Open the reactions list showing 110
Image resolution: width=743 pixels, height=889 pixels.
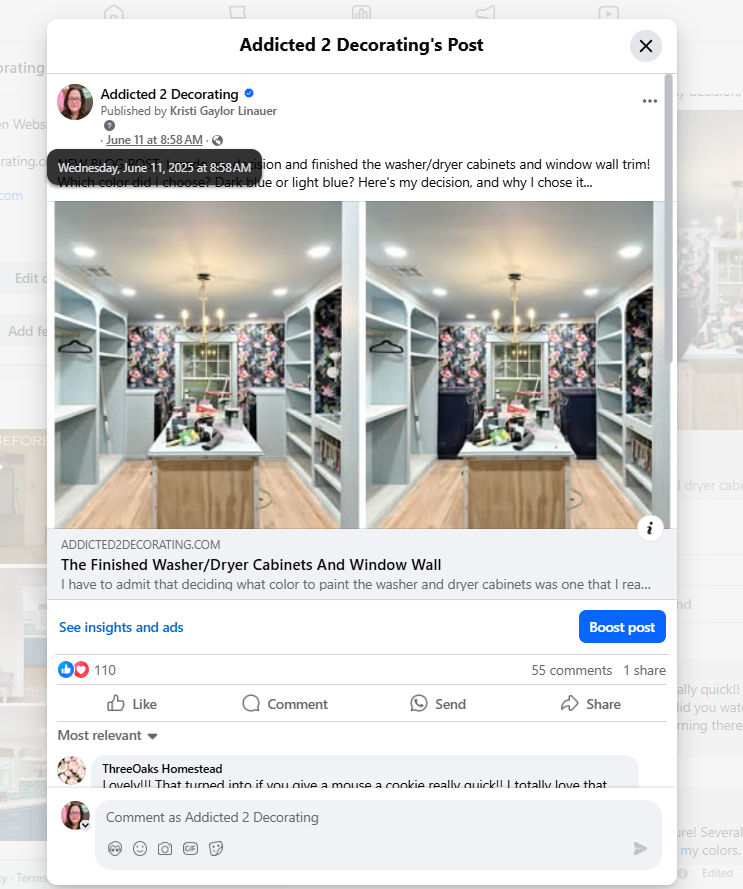87,670
